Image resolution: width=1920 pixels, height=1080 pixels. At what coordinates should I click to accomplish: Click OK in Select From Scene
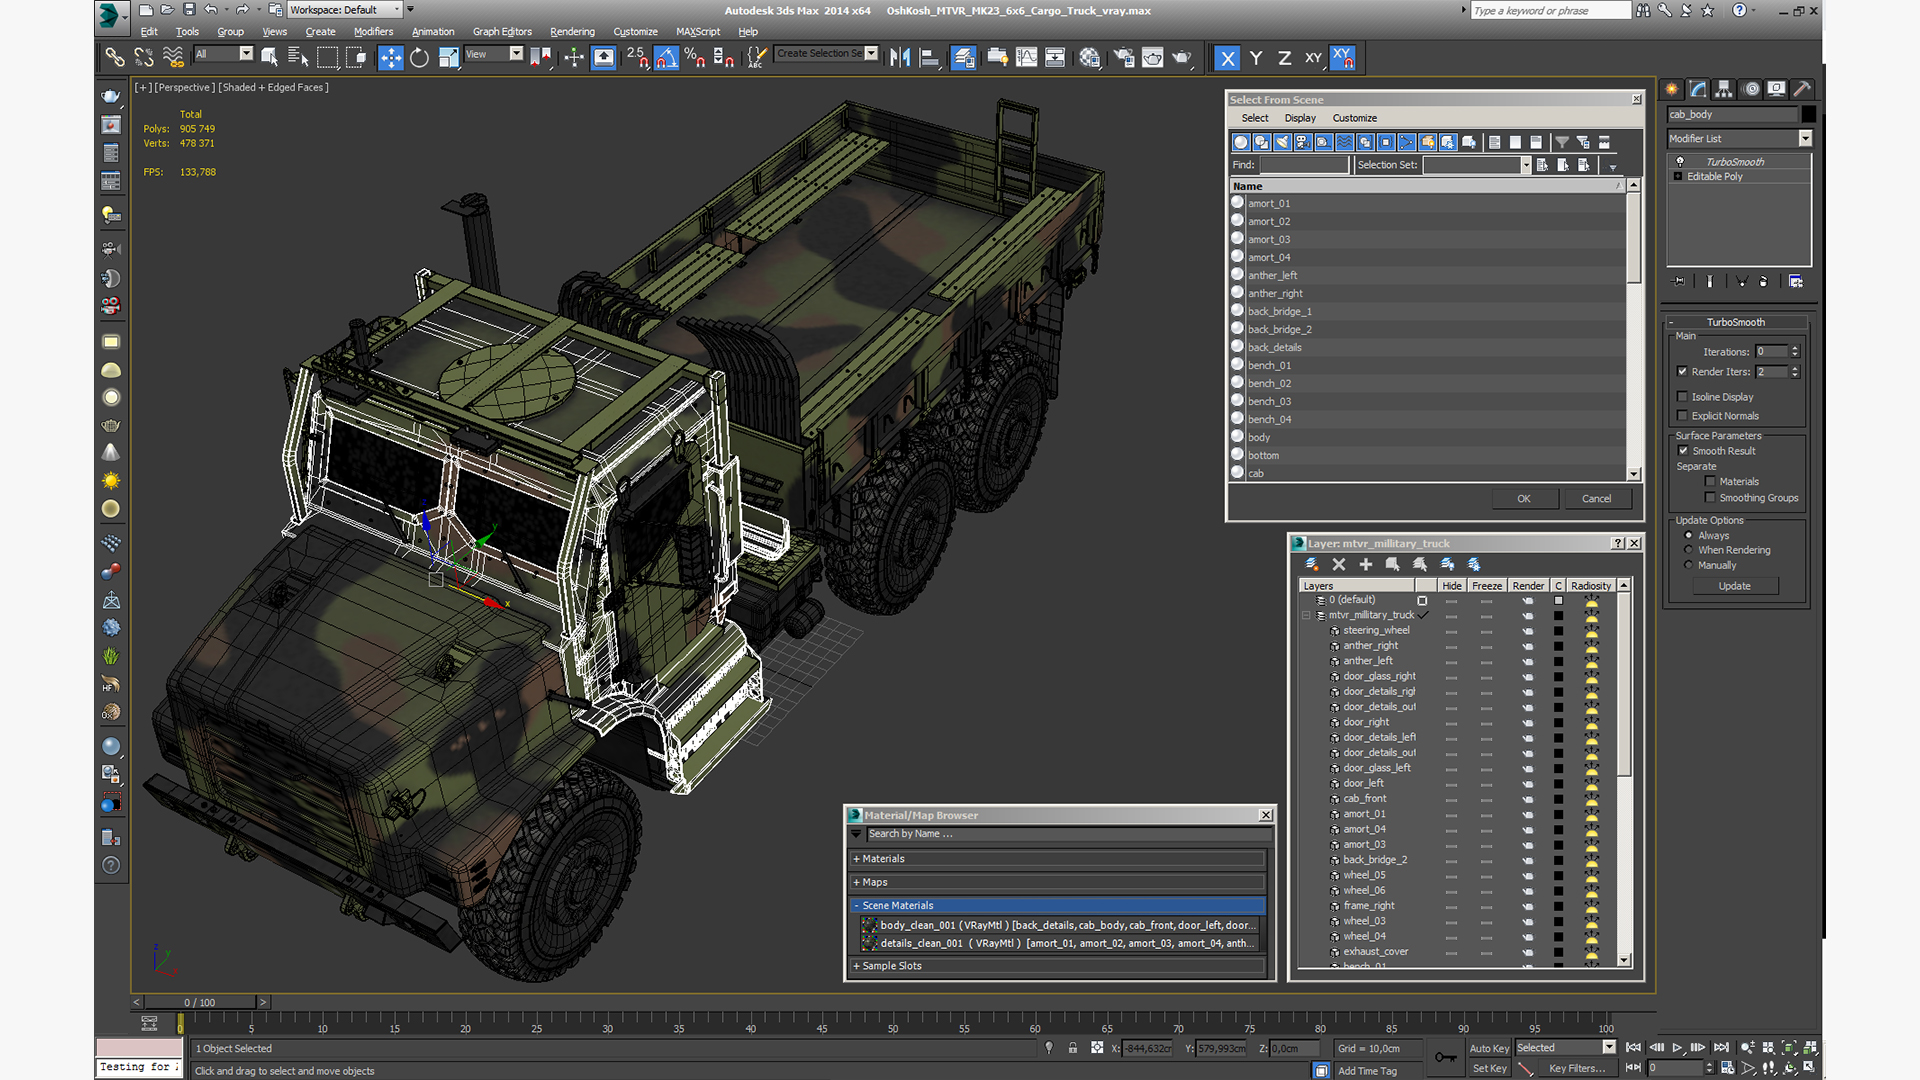(x=1523, y=499)
